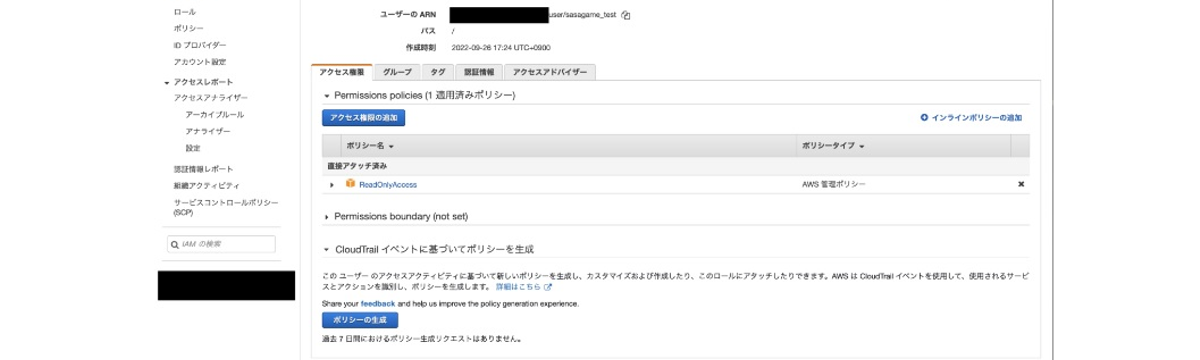Click the ポリシーの生成 button
Image resolution: width=1200 pixels, height=360 pixels.
pos(360,320)
